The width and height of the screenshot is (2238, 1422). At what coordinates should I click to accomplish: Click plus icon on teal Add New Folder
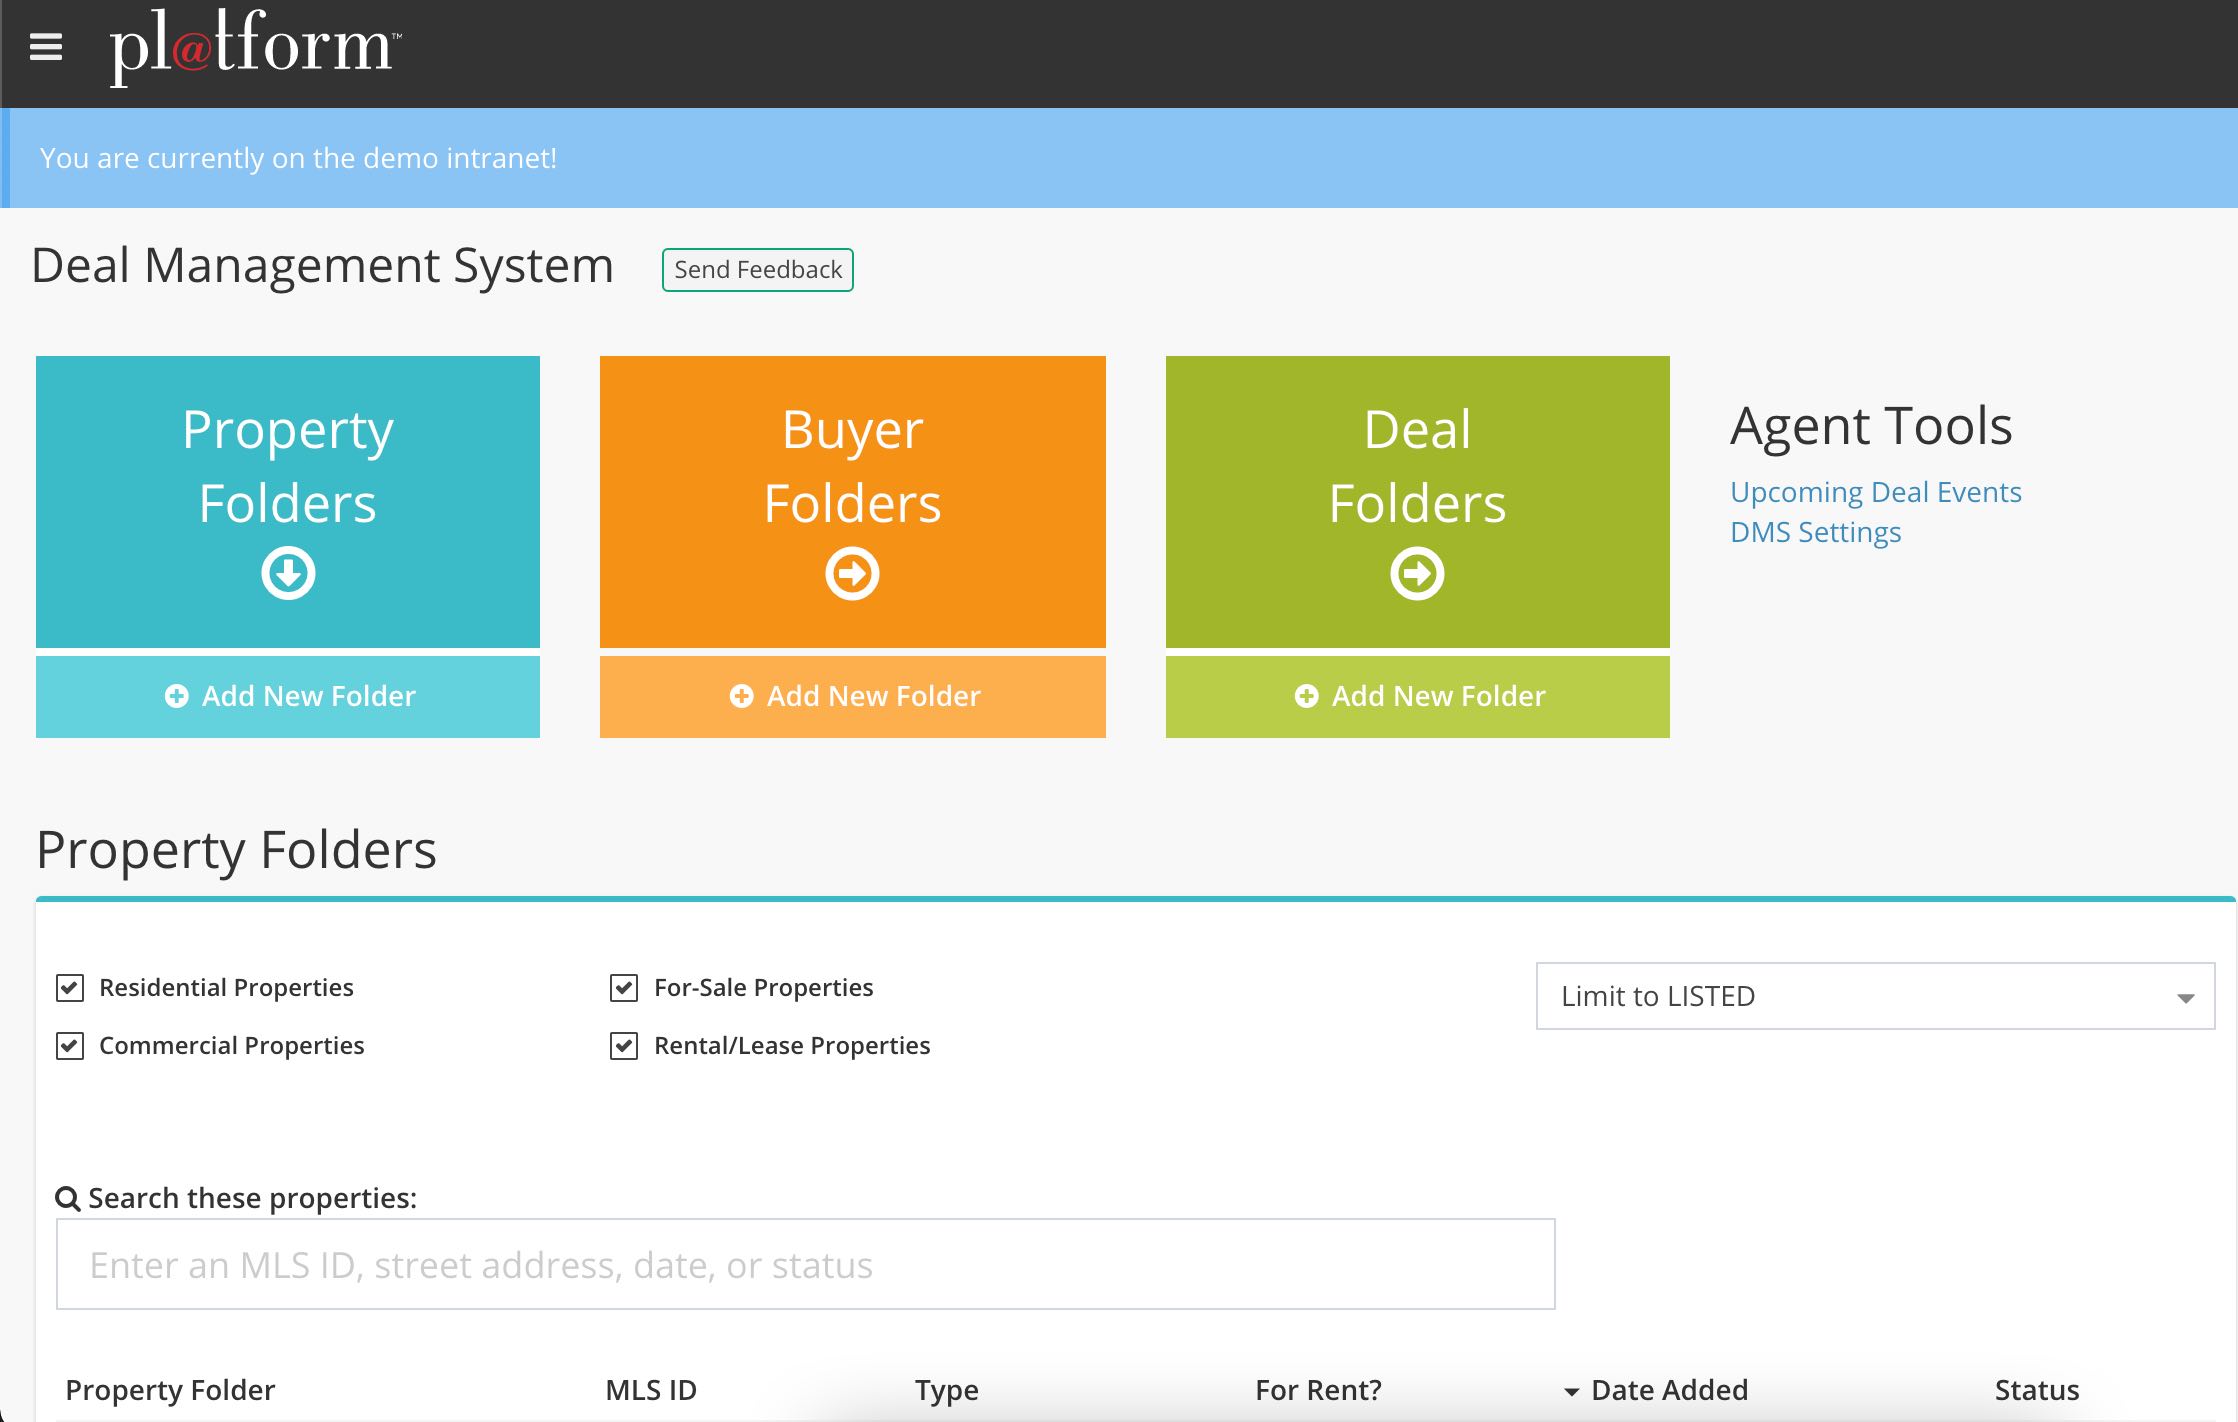[x=177, y=696]
